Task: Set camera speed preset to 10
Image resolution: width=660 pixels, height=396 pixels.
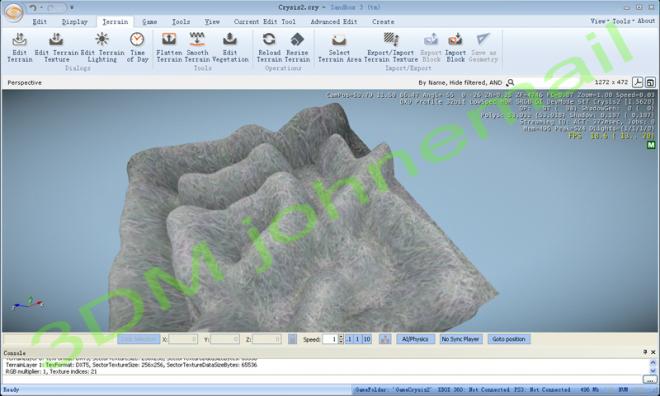Action: (x=367, y=339)
